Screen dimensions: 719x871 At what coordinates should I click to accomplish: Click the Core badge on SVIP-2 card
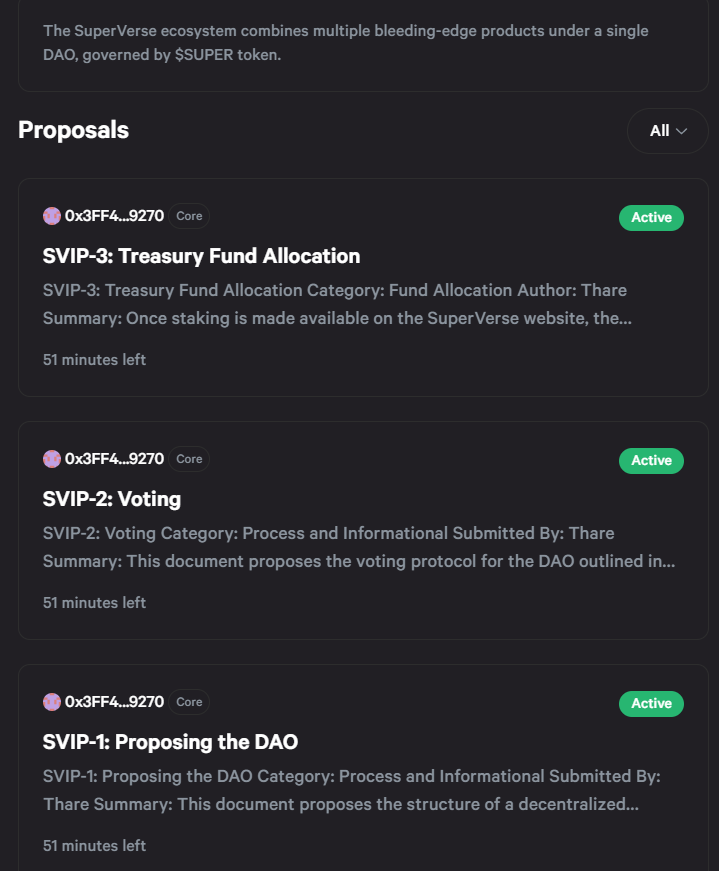(189, 459)
